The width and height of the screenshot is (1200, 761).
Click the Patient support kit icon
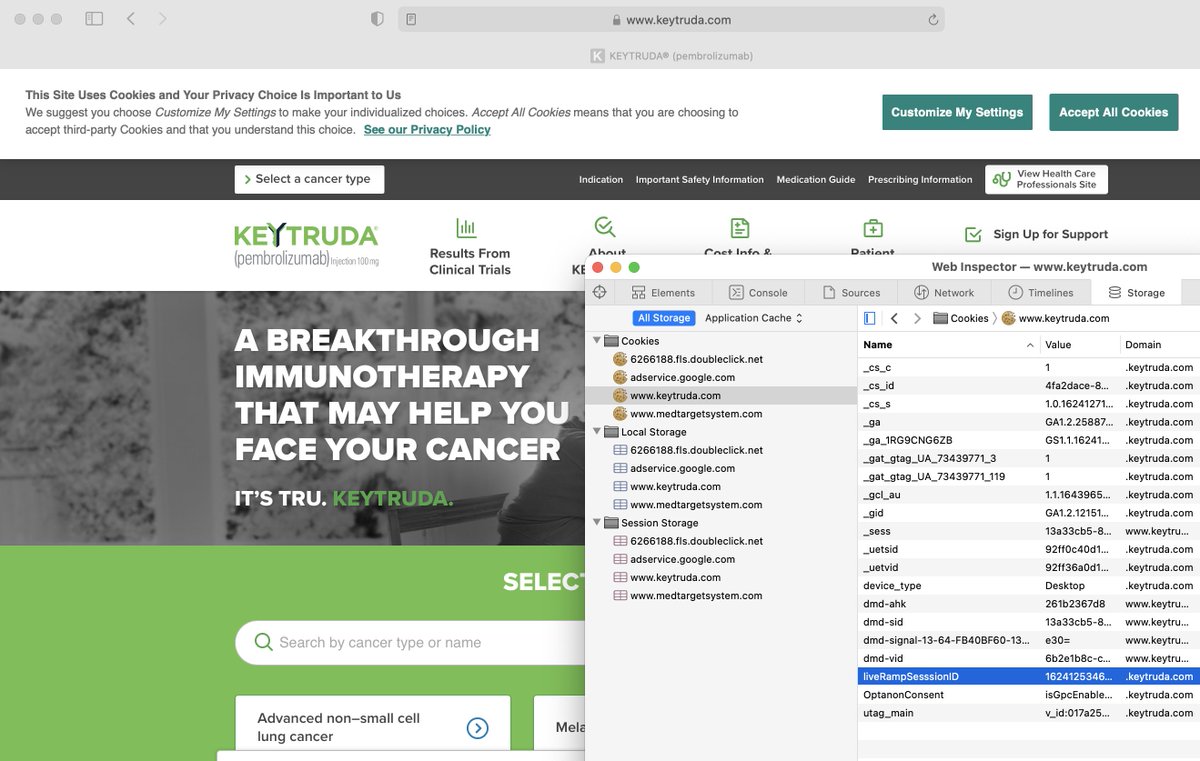point(873,228)
